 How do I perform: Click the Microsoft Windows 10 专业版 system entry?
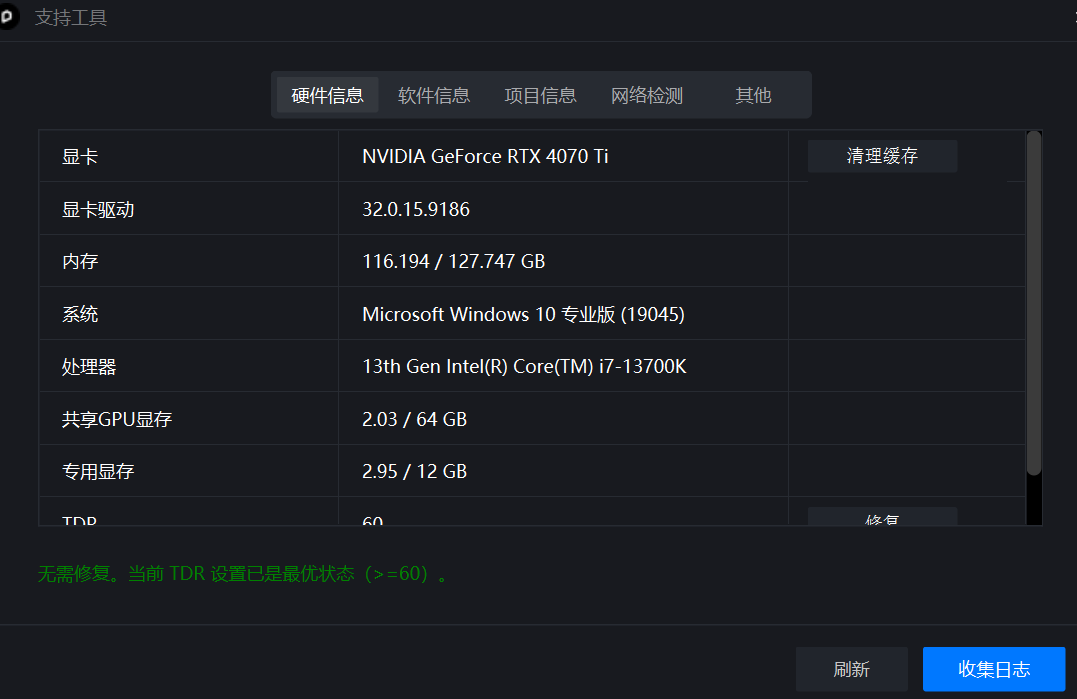(x=523, y=314)
